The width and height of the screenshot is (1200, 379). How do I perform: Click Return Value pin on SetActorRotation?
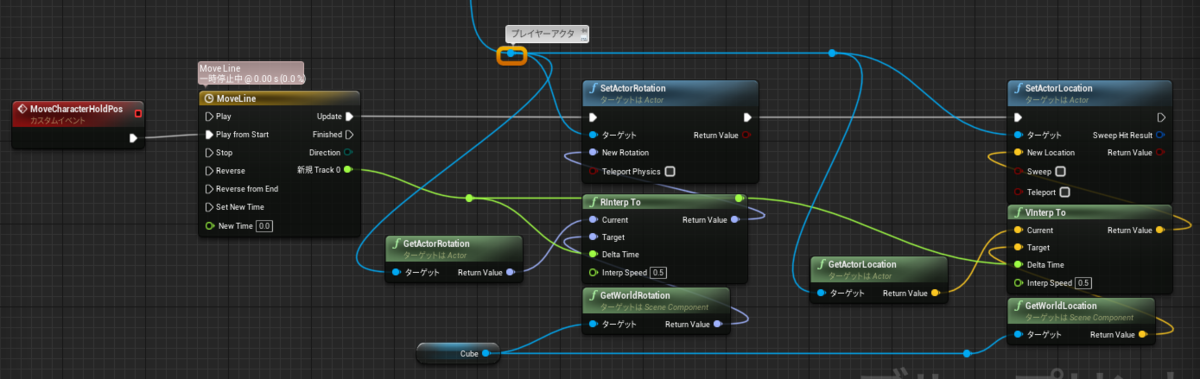point(747,135)
